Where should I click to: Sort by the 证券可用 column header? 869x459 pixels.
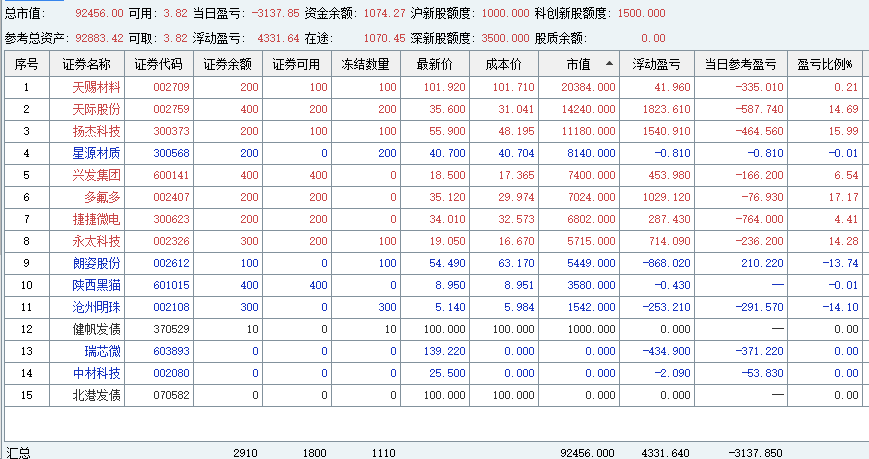[297, 64]
